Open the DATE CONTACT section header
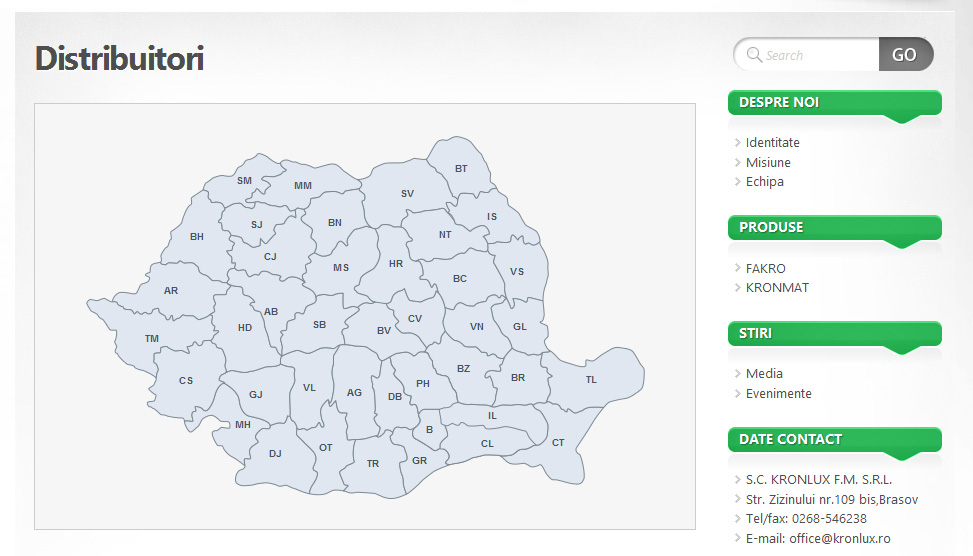The width and height of the screenshot is (973, 556). 835,439
